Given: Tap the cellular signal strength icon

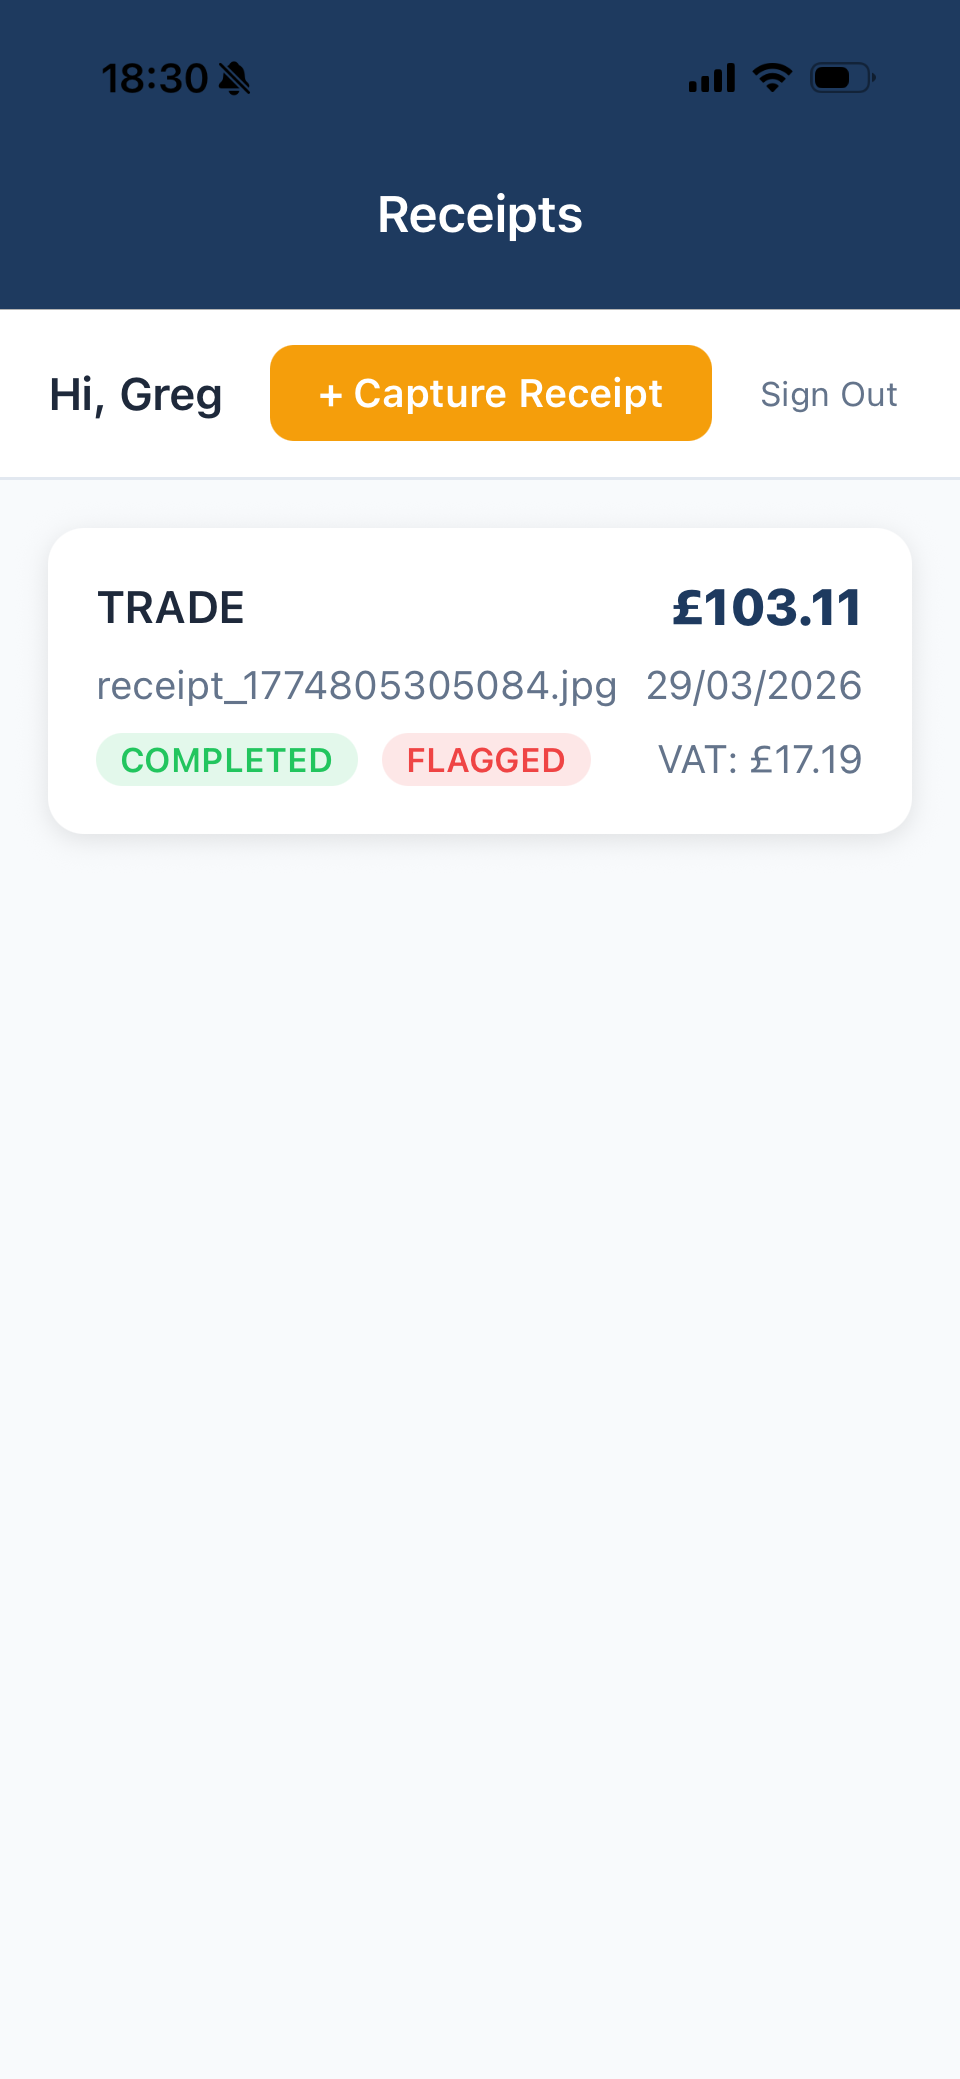Looking at the screenshot, I should point(711,78).
